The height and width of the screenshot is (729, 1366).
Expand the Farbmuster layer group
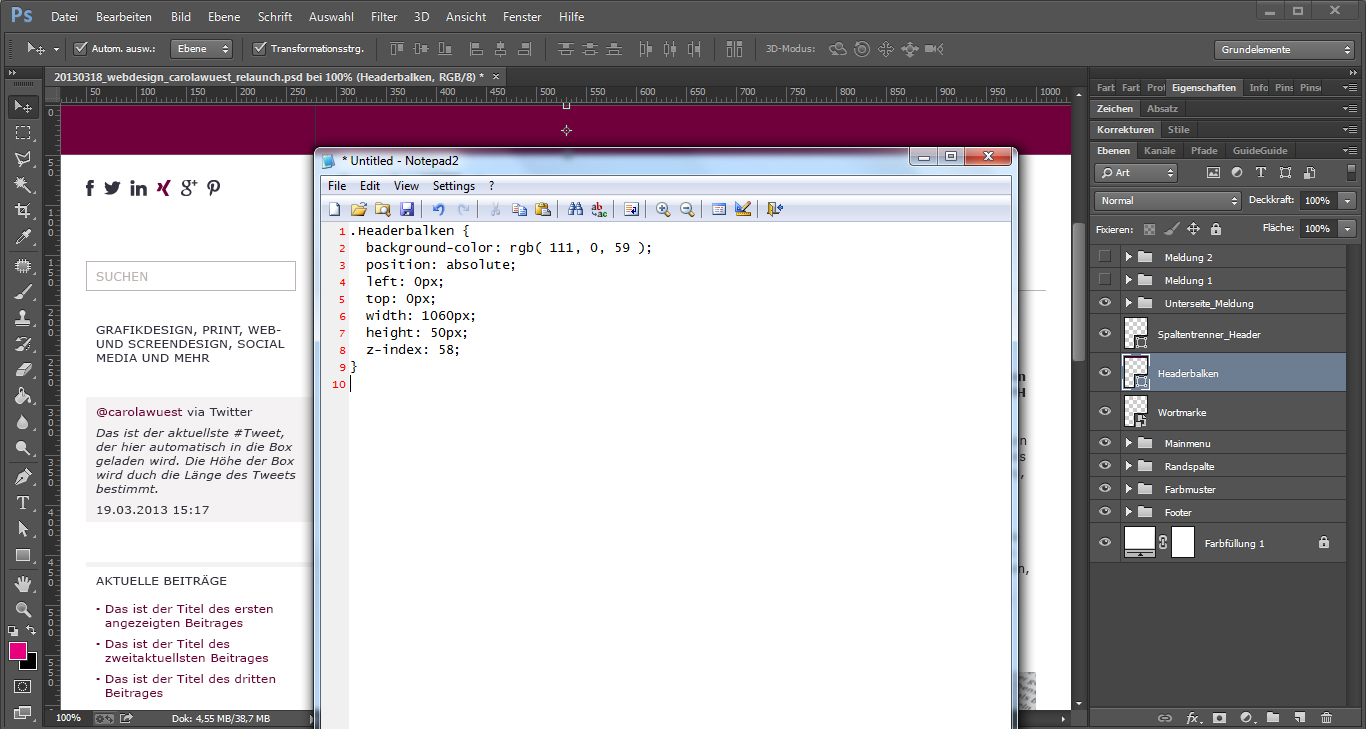(x=1128, y=489)
